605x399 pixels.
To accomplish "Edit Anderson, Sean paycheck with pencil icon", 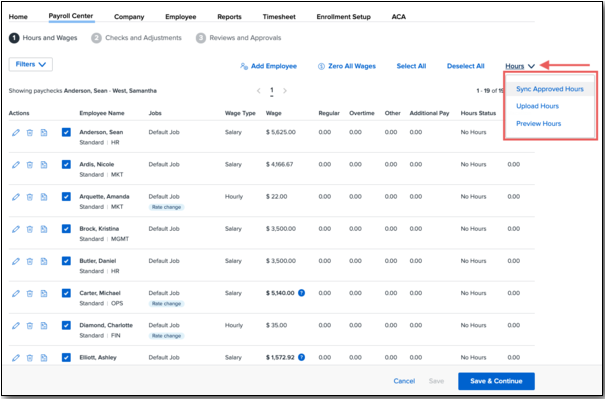I will [x=15, y=132].
